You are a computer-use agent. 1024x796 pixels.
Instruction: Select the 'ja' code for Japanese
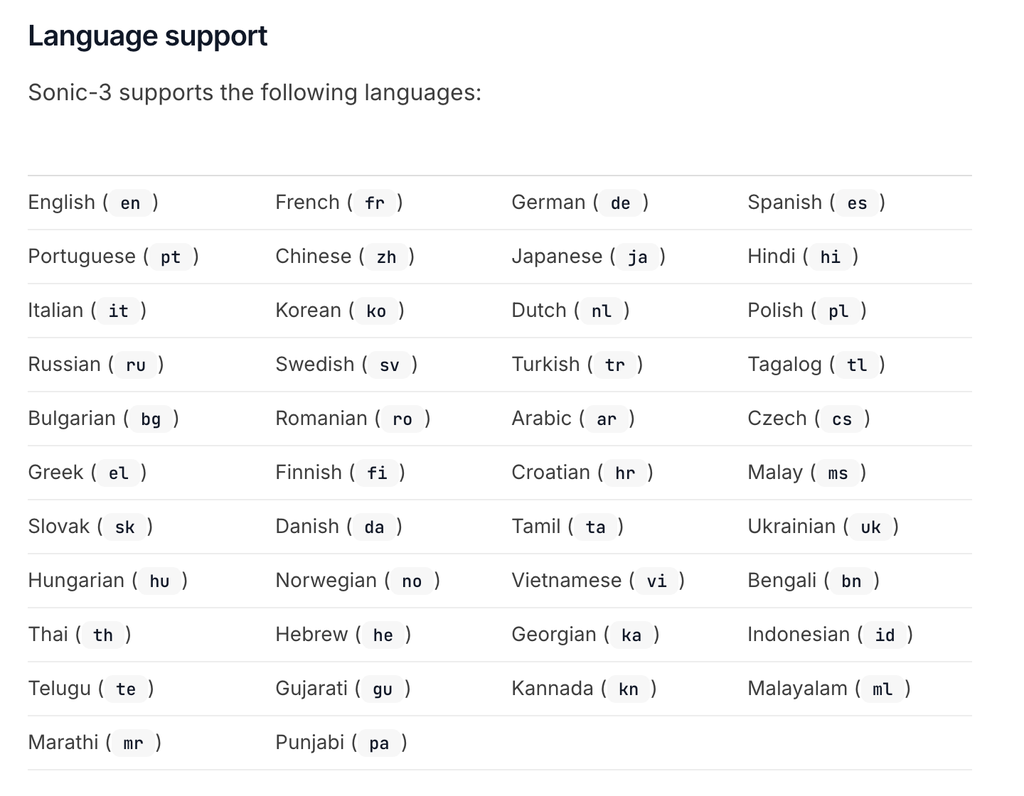click(638, 257)
